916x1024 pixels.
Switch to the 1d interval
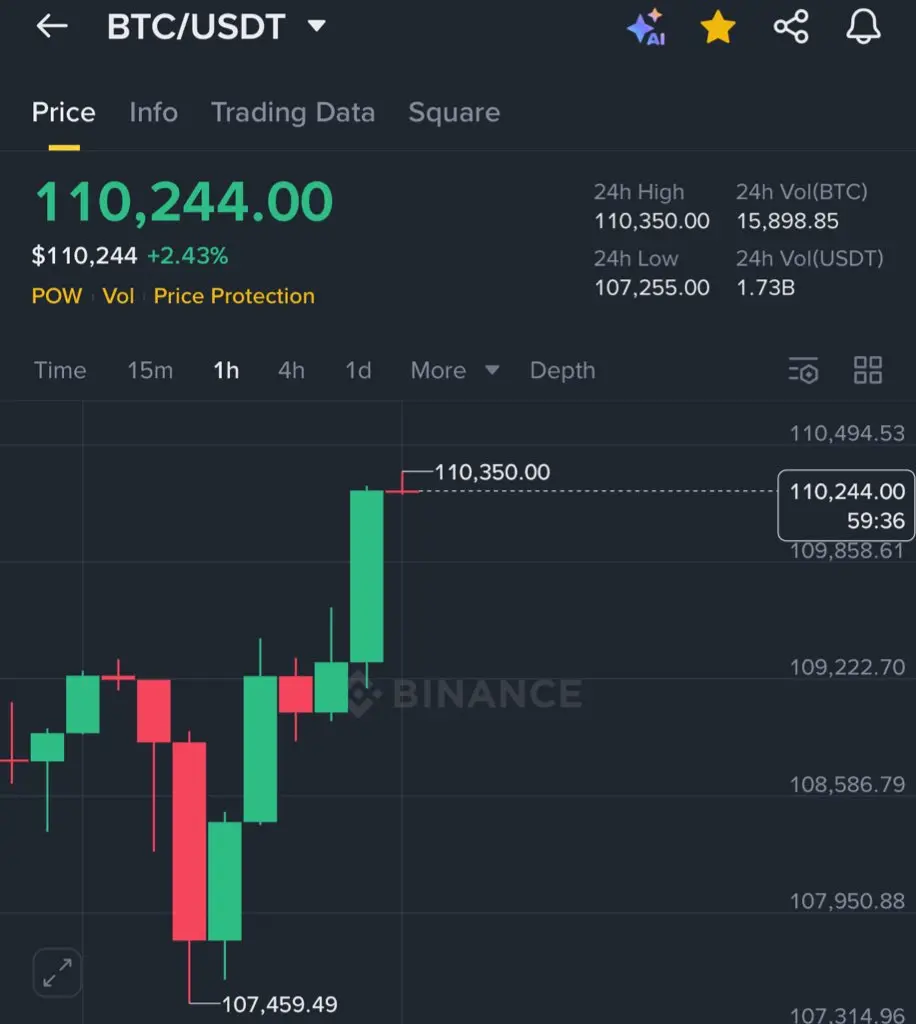pyautogui.click(x=358, y=371)
